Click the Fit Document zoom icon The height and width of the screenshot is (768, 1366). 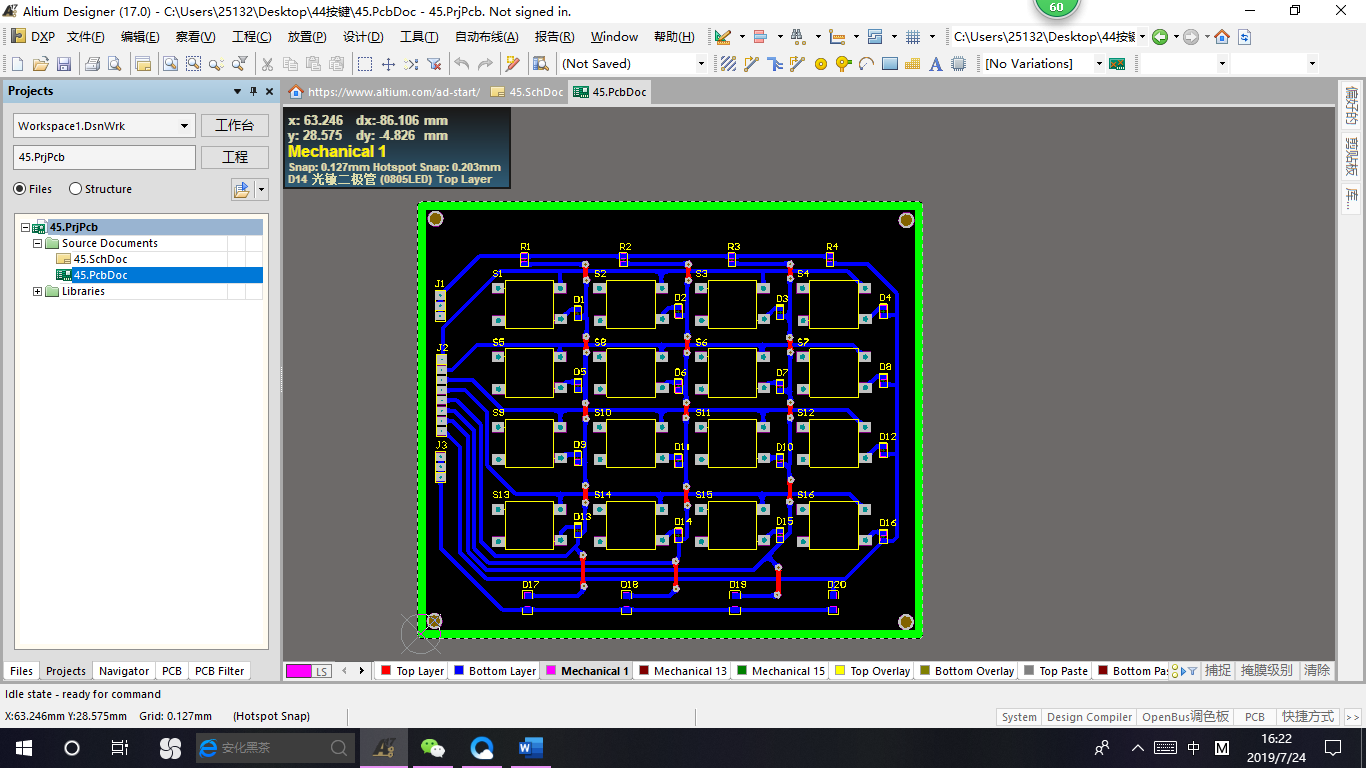(x=170, y=64)
